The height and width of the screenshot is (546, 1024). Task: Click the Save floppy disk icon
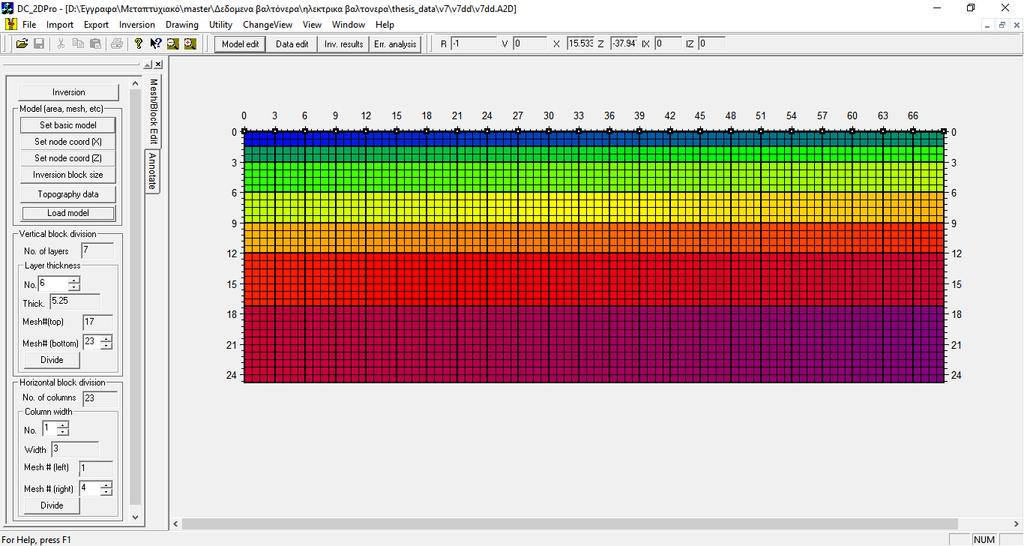39,44
